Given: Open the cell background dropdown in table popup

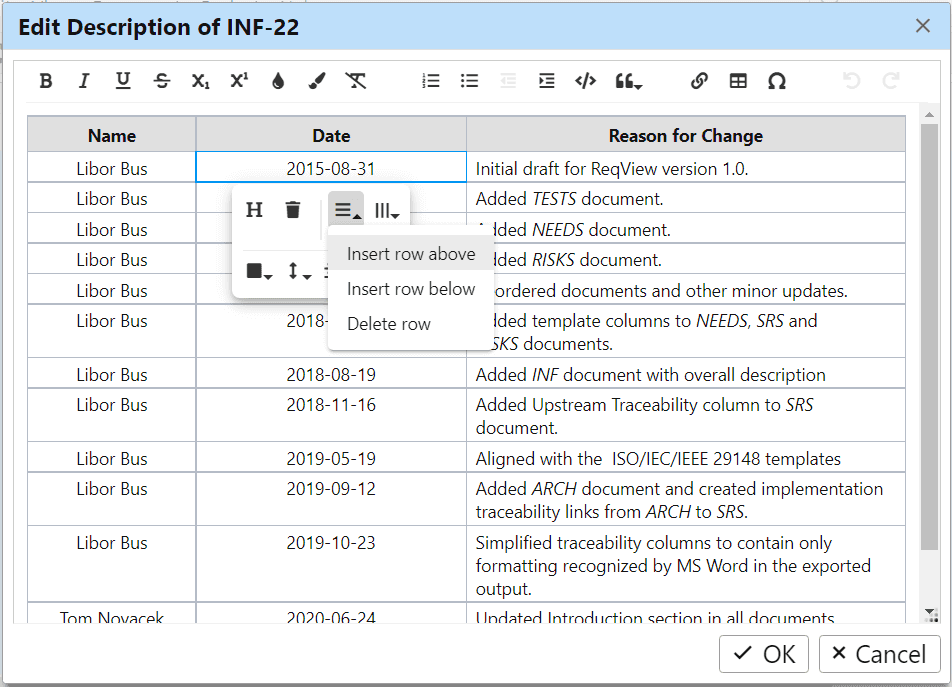Looking at the screenshot, I should click(259, 271).
